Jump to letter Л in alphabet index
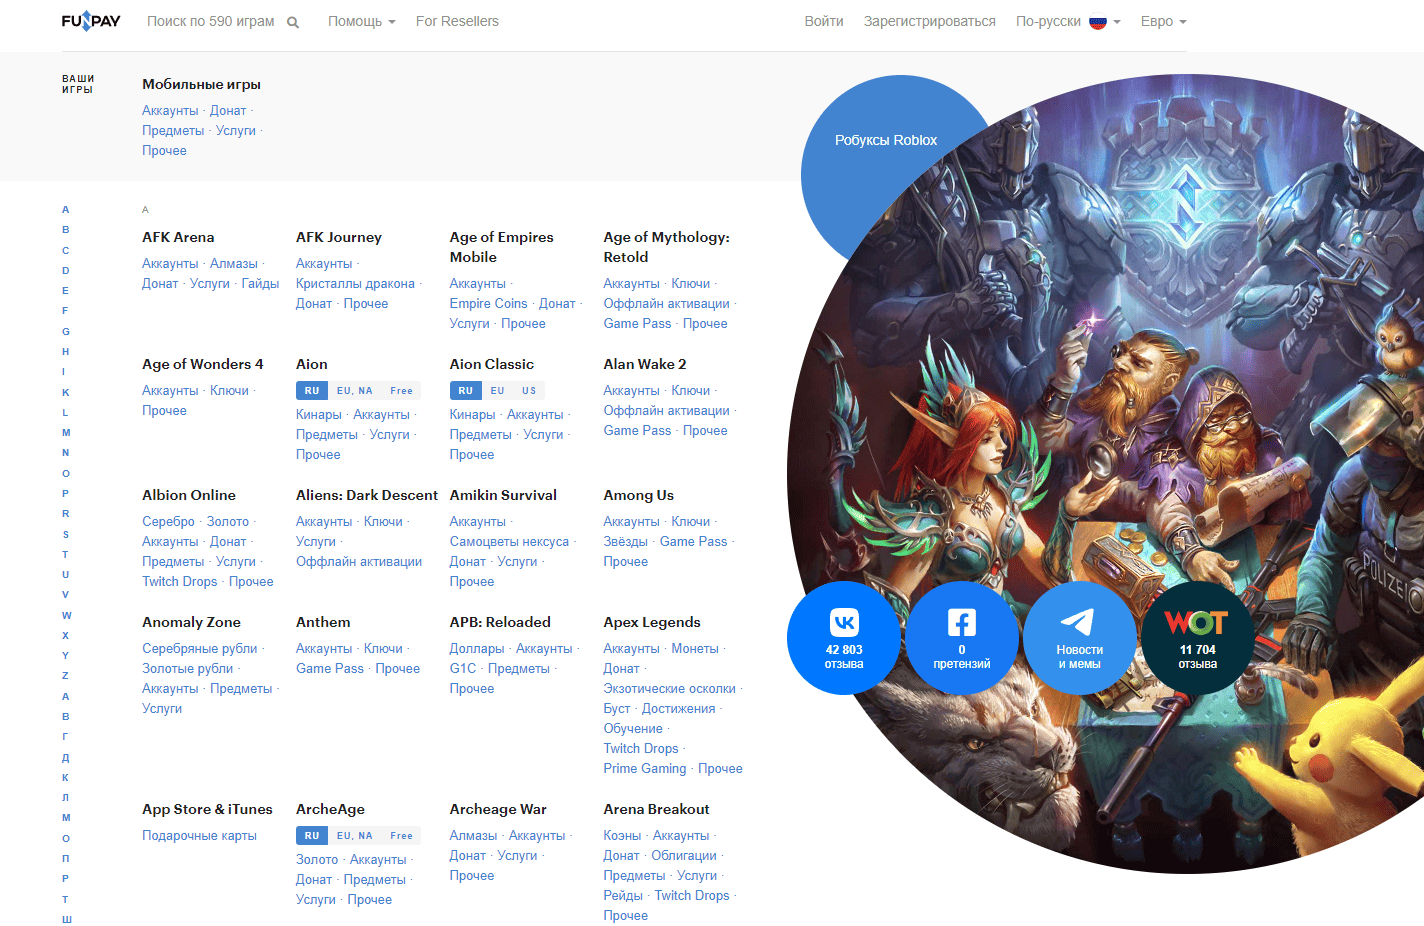This screenshot has height=926, width=1424. pyautogui.click(x=66, y=797)
